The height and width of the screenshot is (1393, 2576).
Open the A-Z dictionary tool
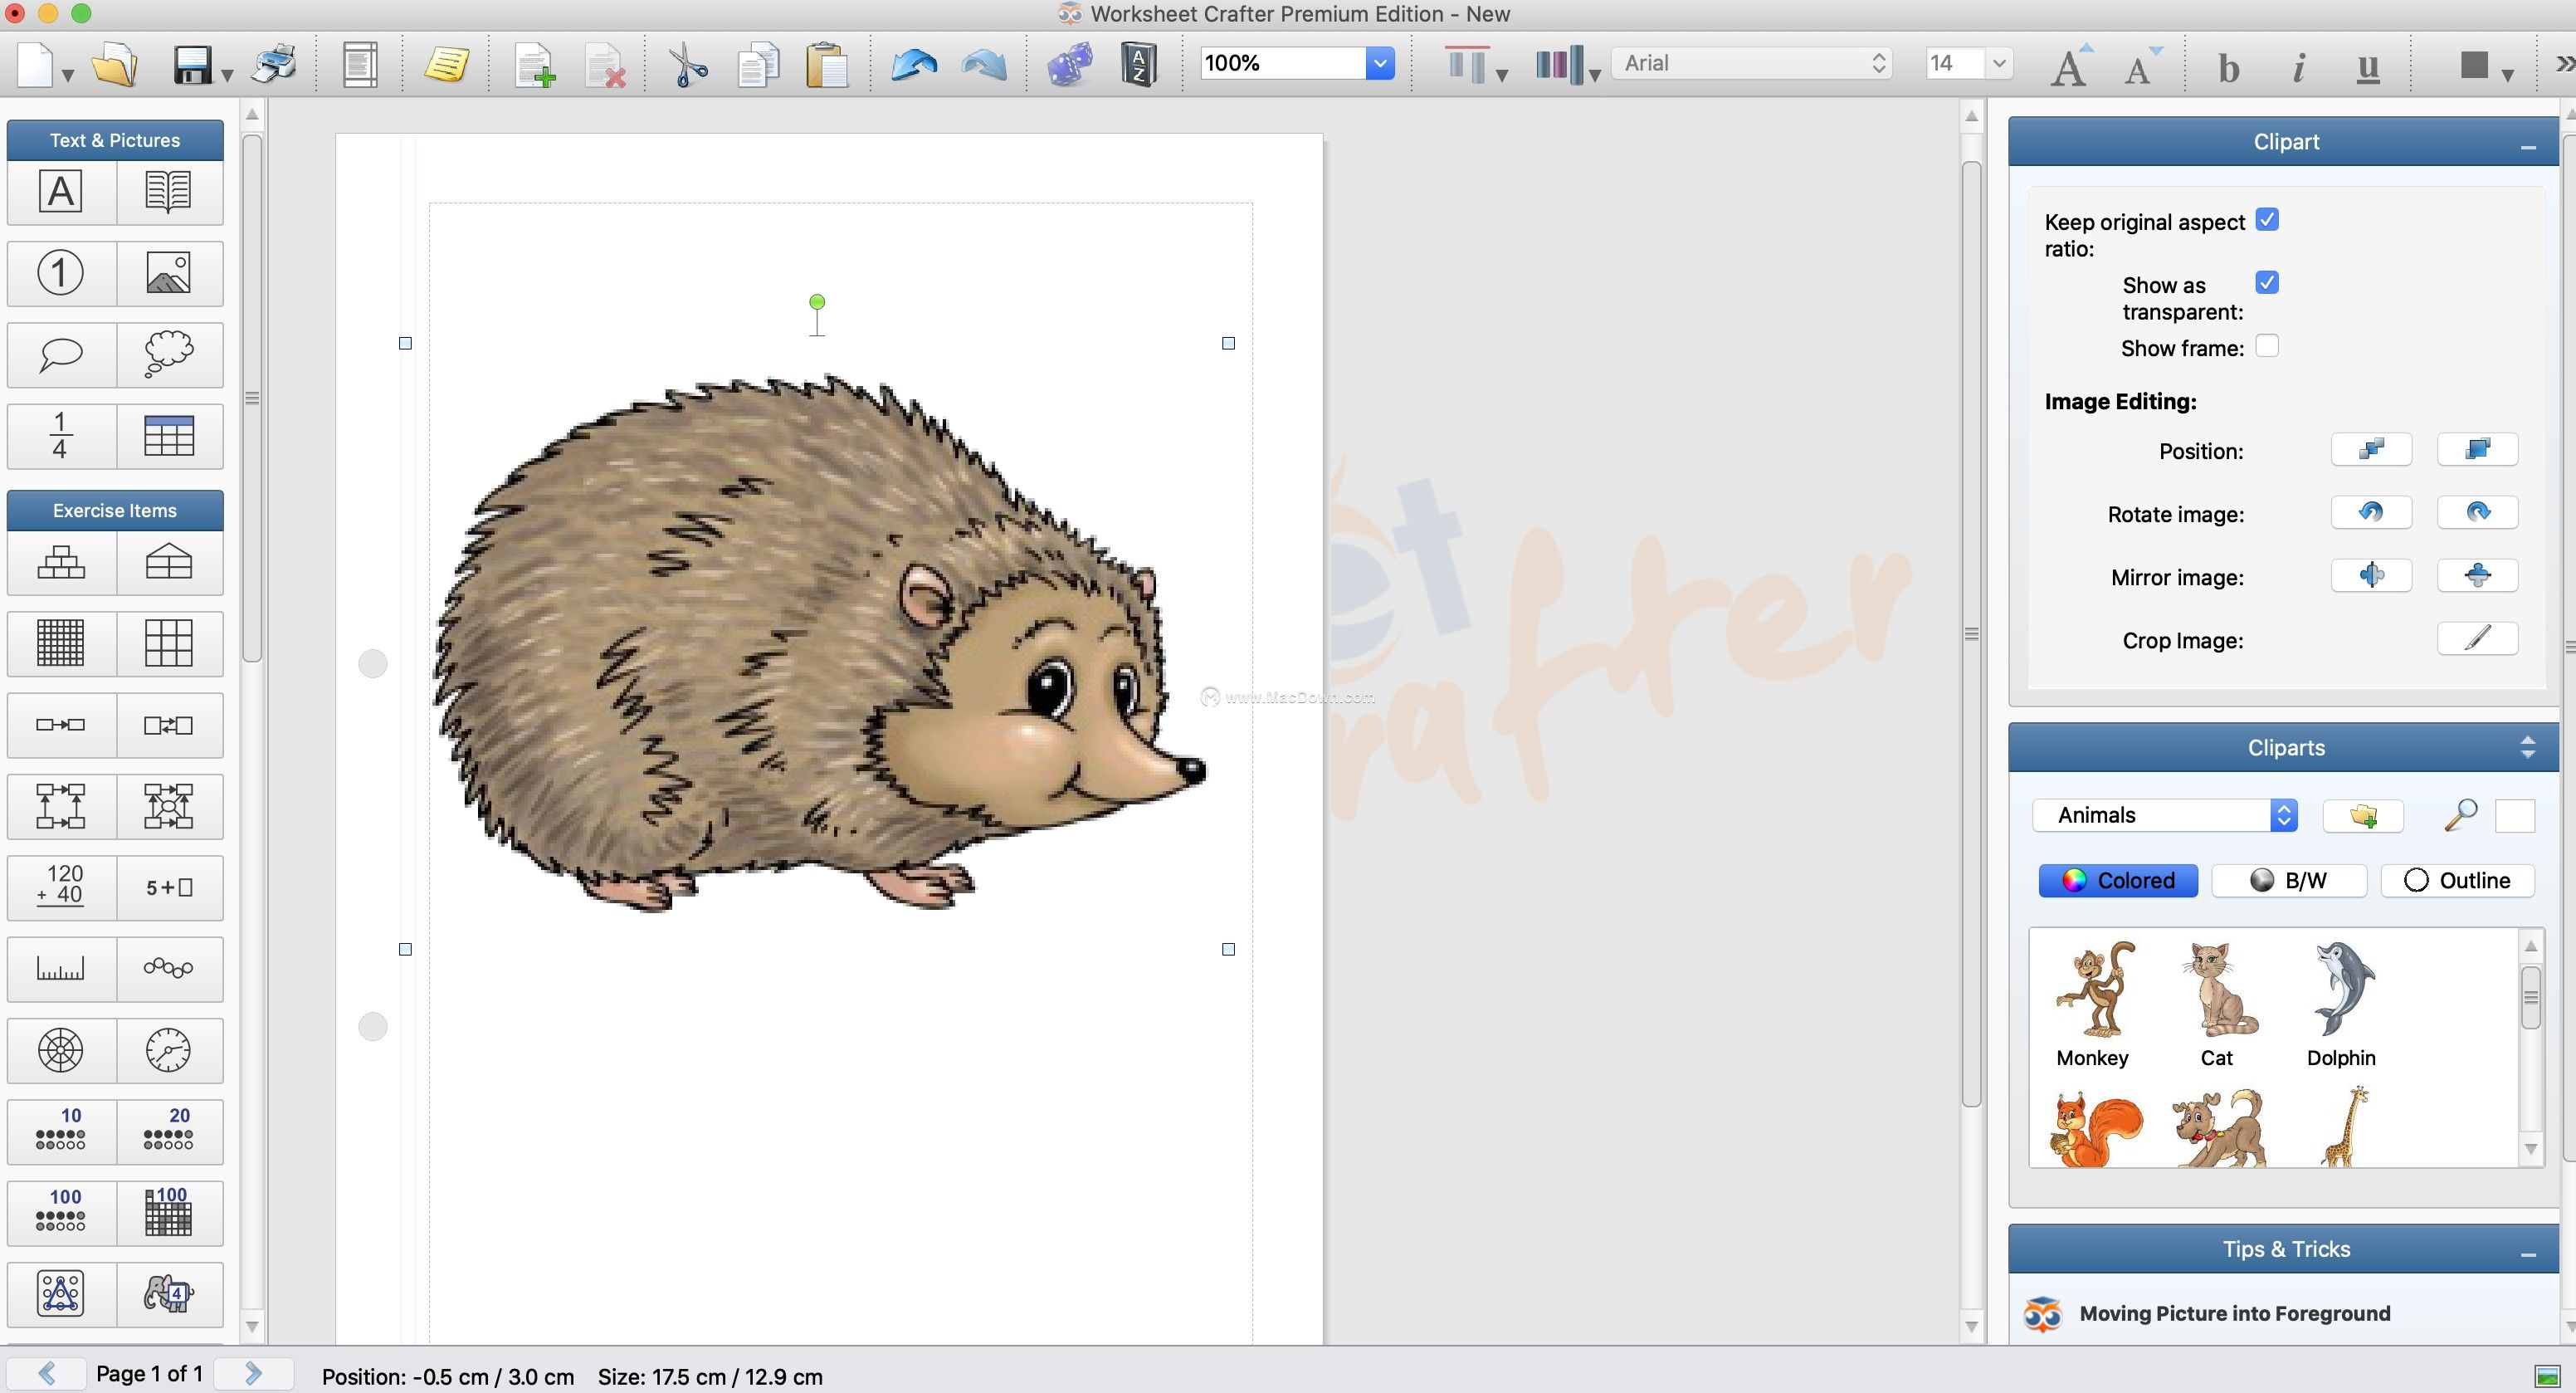pyautogui.click(x=1138, y=64)
